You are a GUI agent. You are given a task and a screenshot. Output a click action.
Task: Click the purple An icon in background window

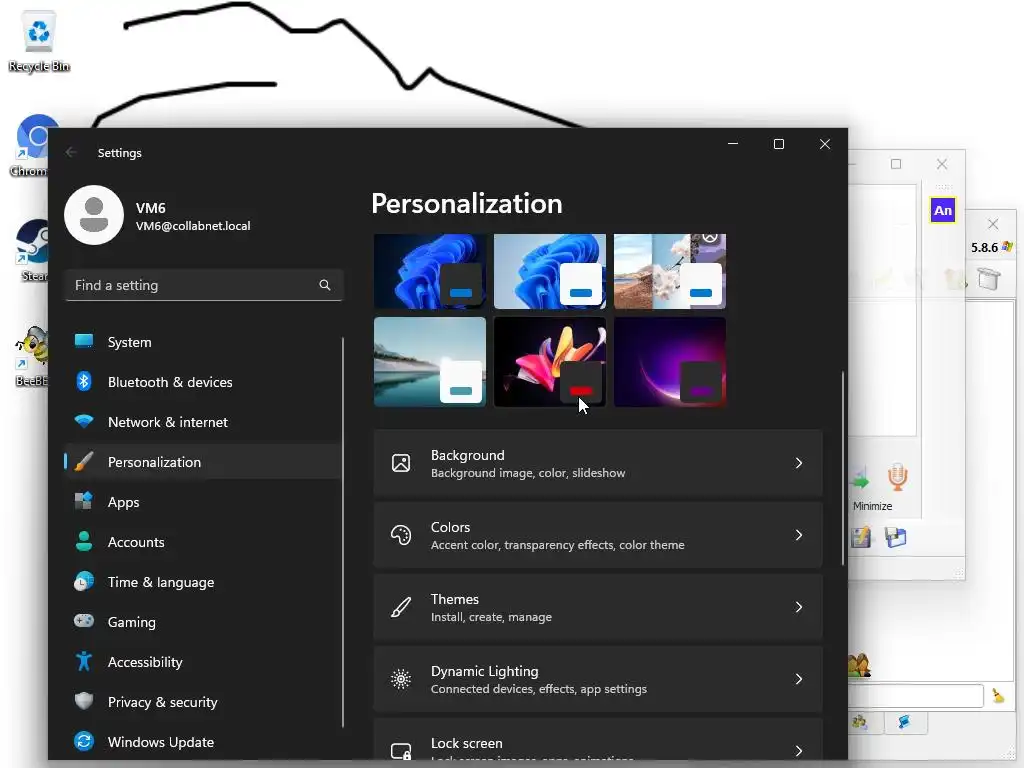click(x=942, y=210)
